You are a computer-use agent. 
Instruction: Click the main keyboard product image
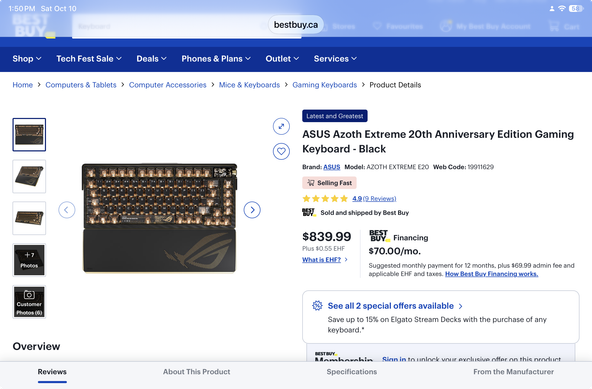(159, 218)
